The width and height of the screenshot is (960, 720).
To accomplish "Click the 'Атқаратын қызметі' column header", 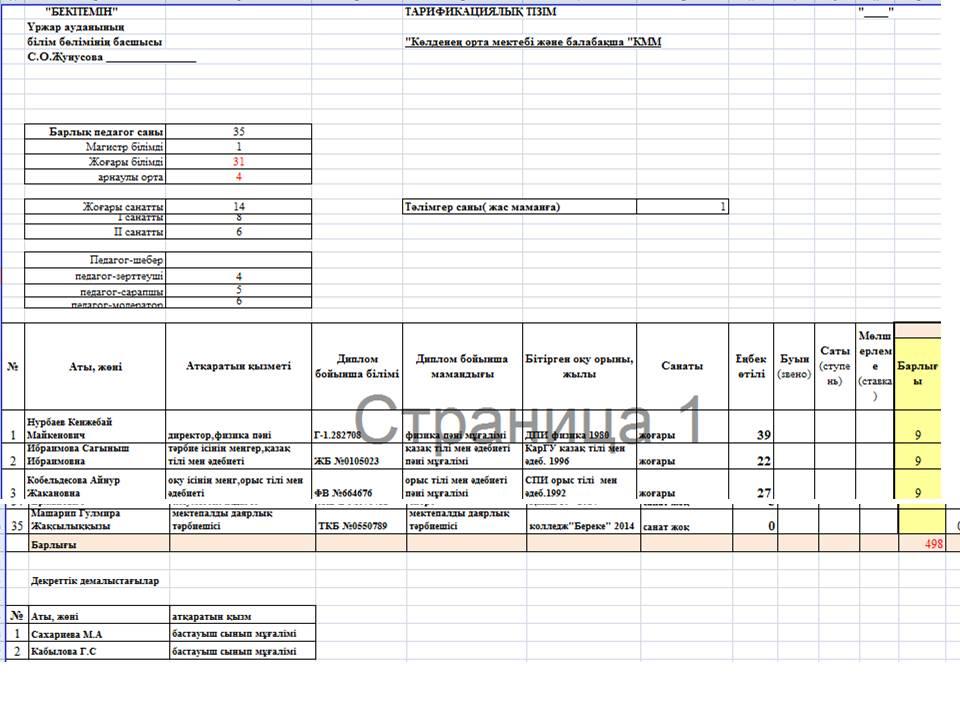I will (x=238, y=366).
